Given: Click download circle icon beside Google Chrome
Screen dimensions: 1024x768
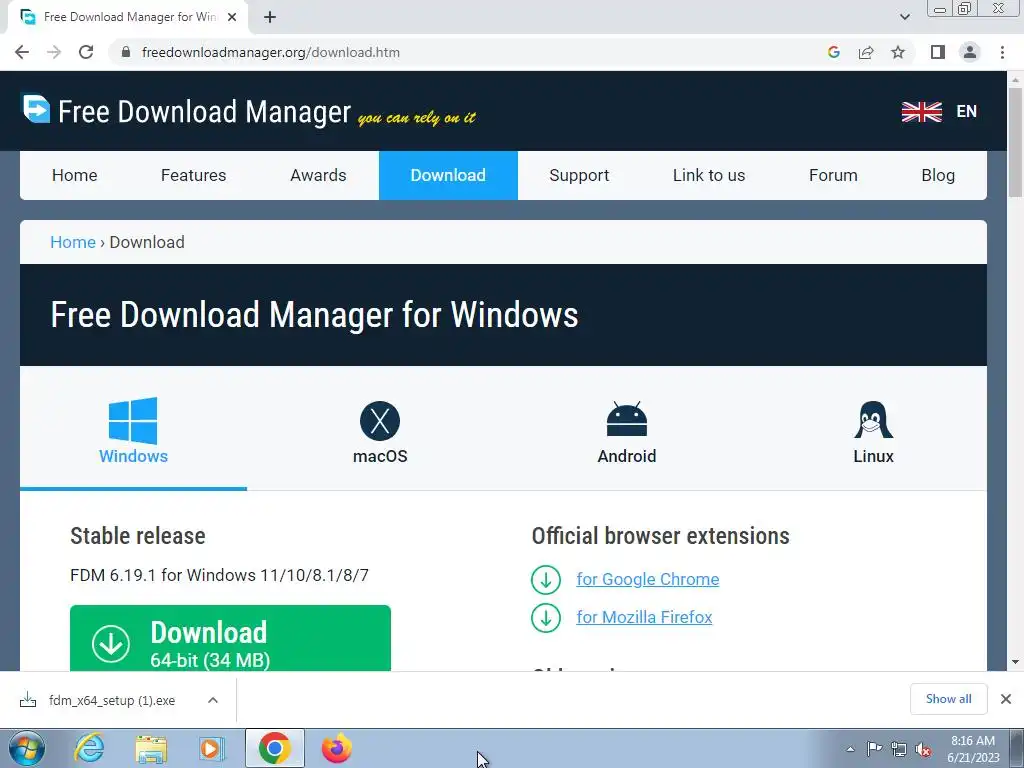Looking at the screenshot, I should (545, 579).
